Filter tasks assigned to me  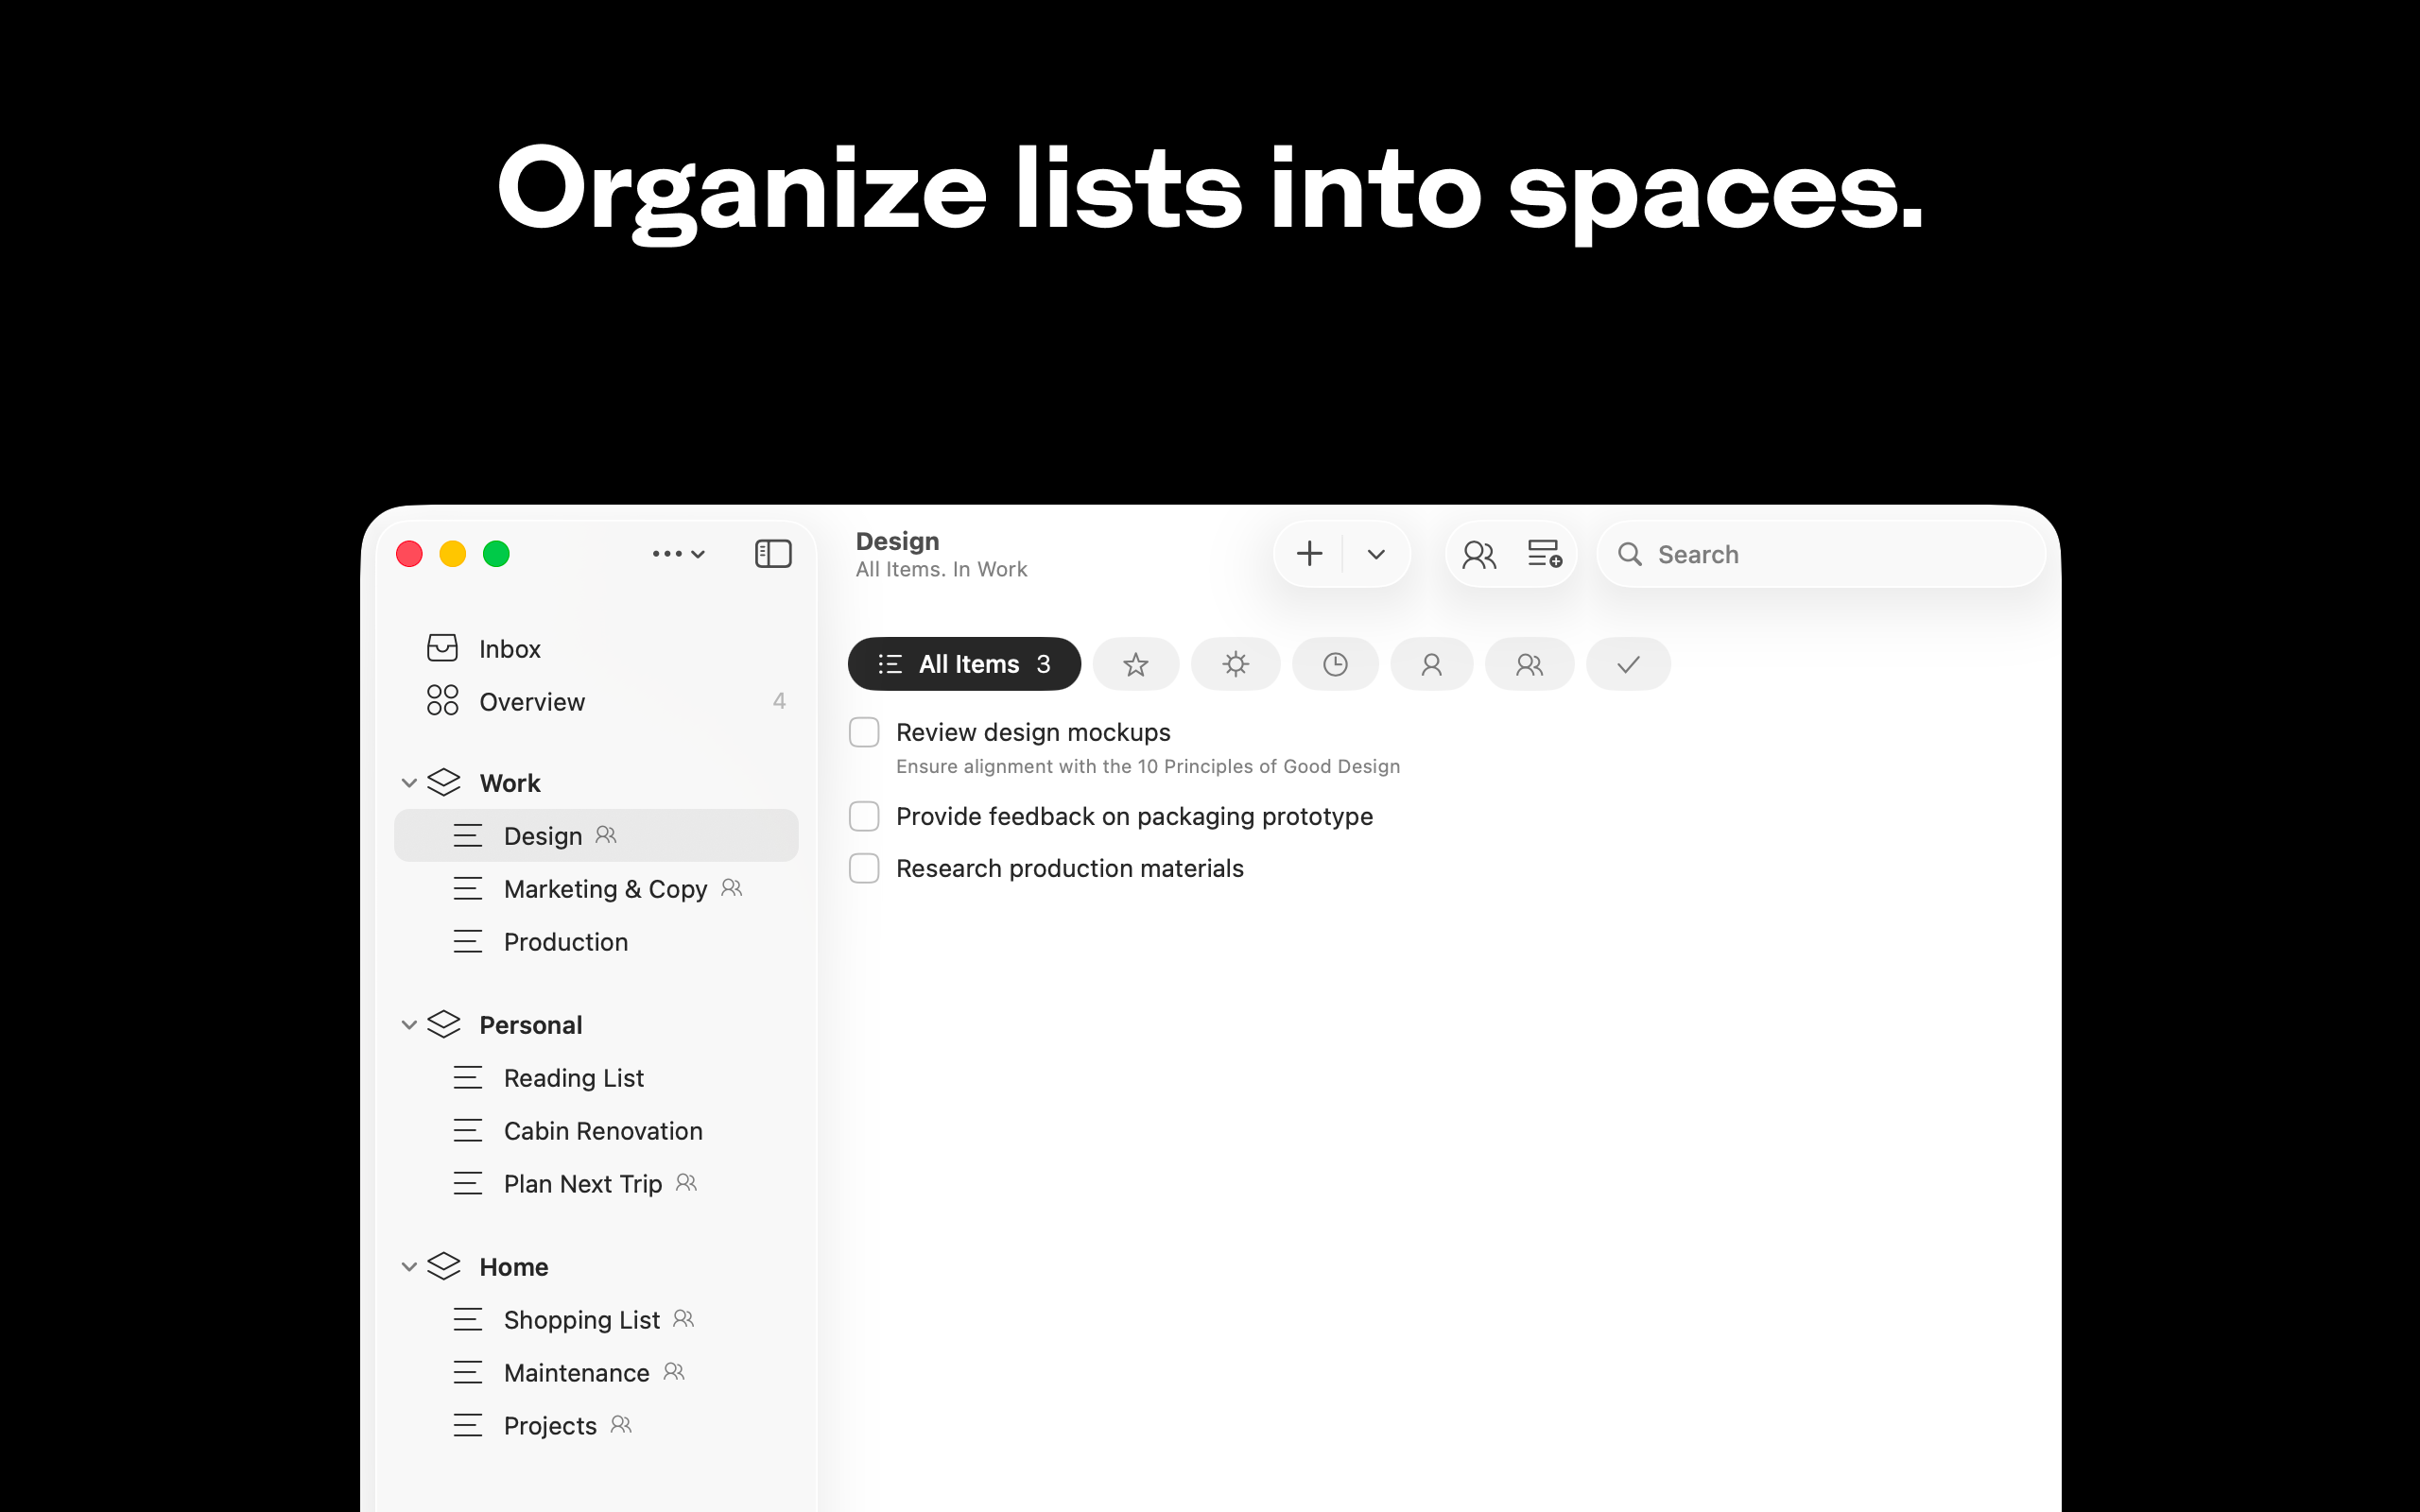pyautogui.click(x=1431, y=663)
